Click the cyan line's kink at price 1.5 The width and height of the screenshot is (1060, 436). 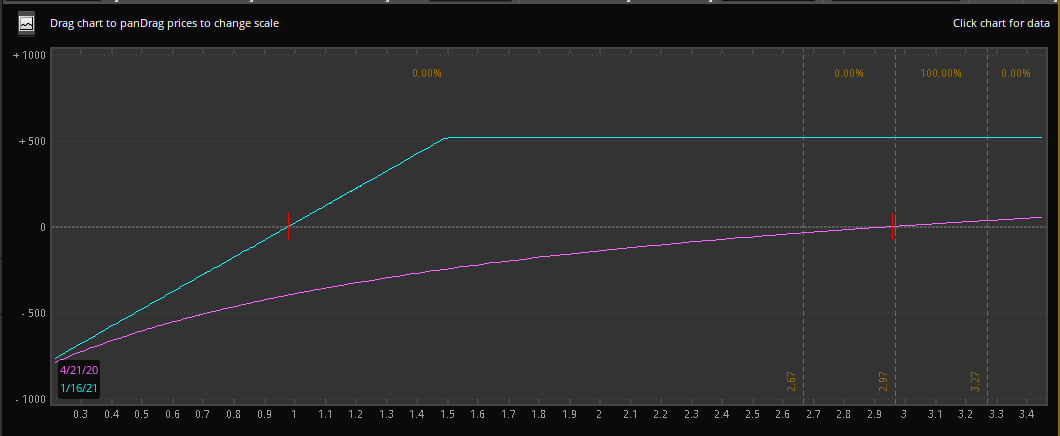click(x=446, y=138)
